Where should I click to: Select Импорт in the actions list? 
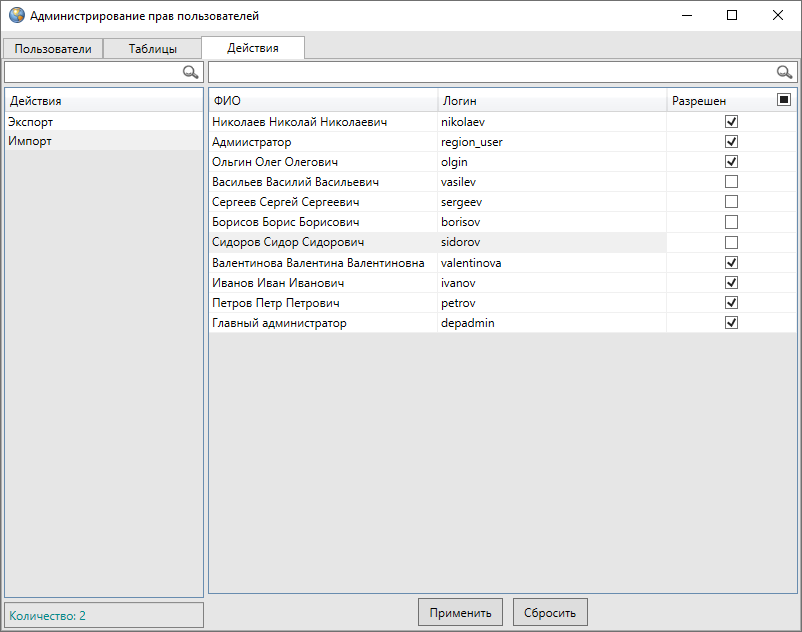pos(30,141)
